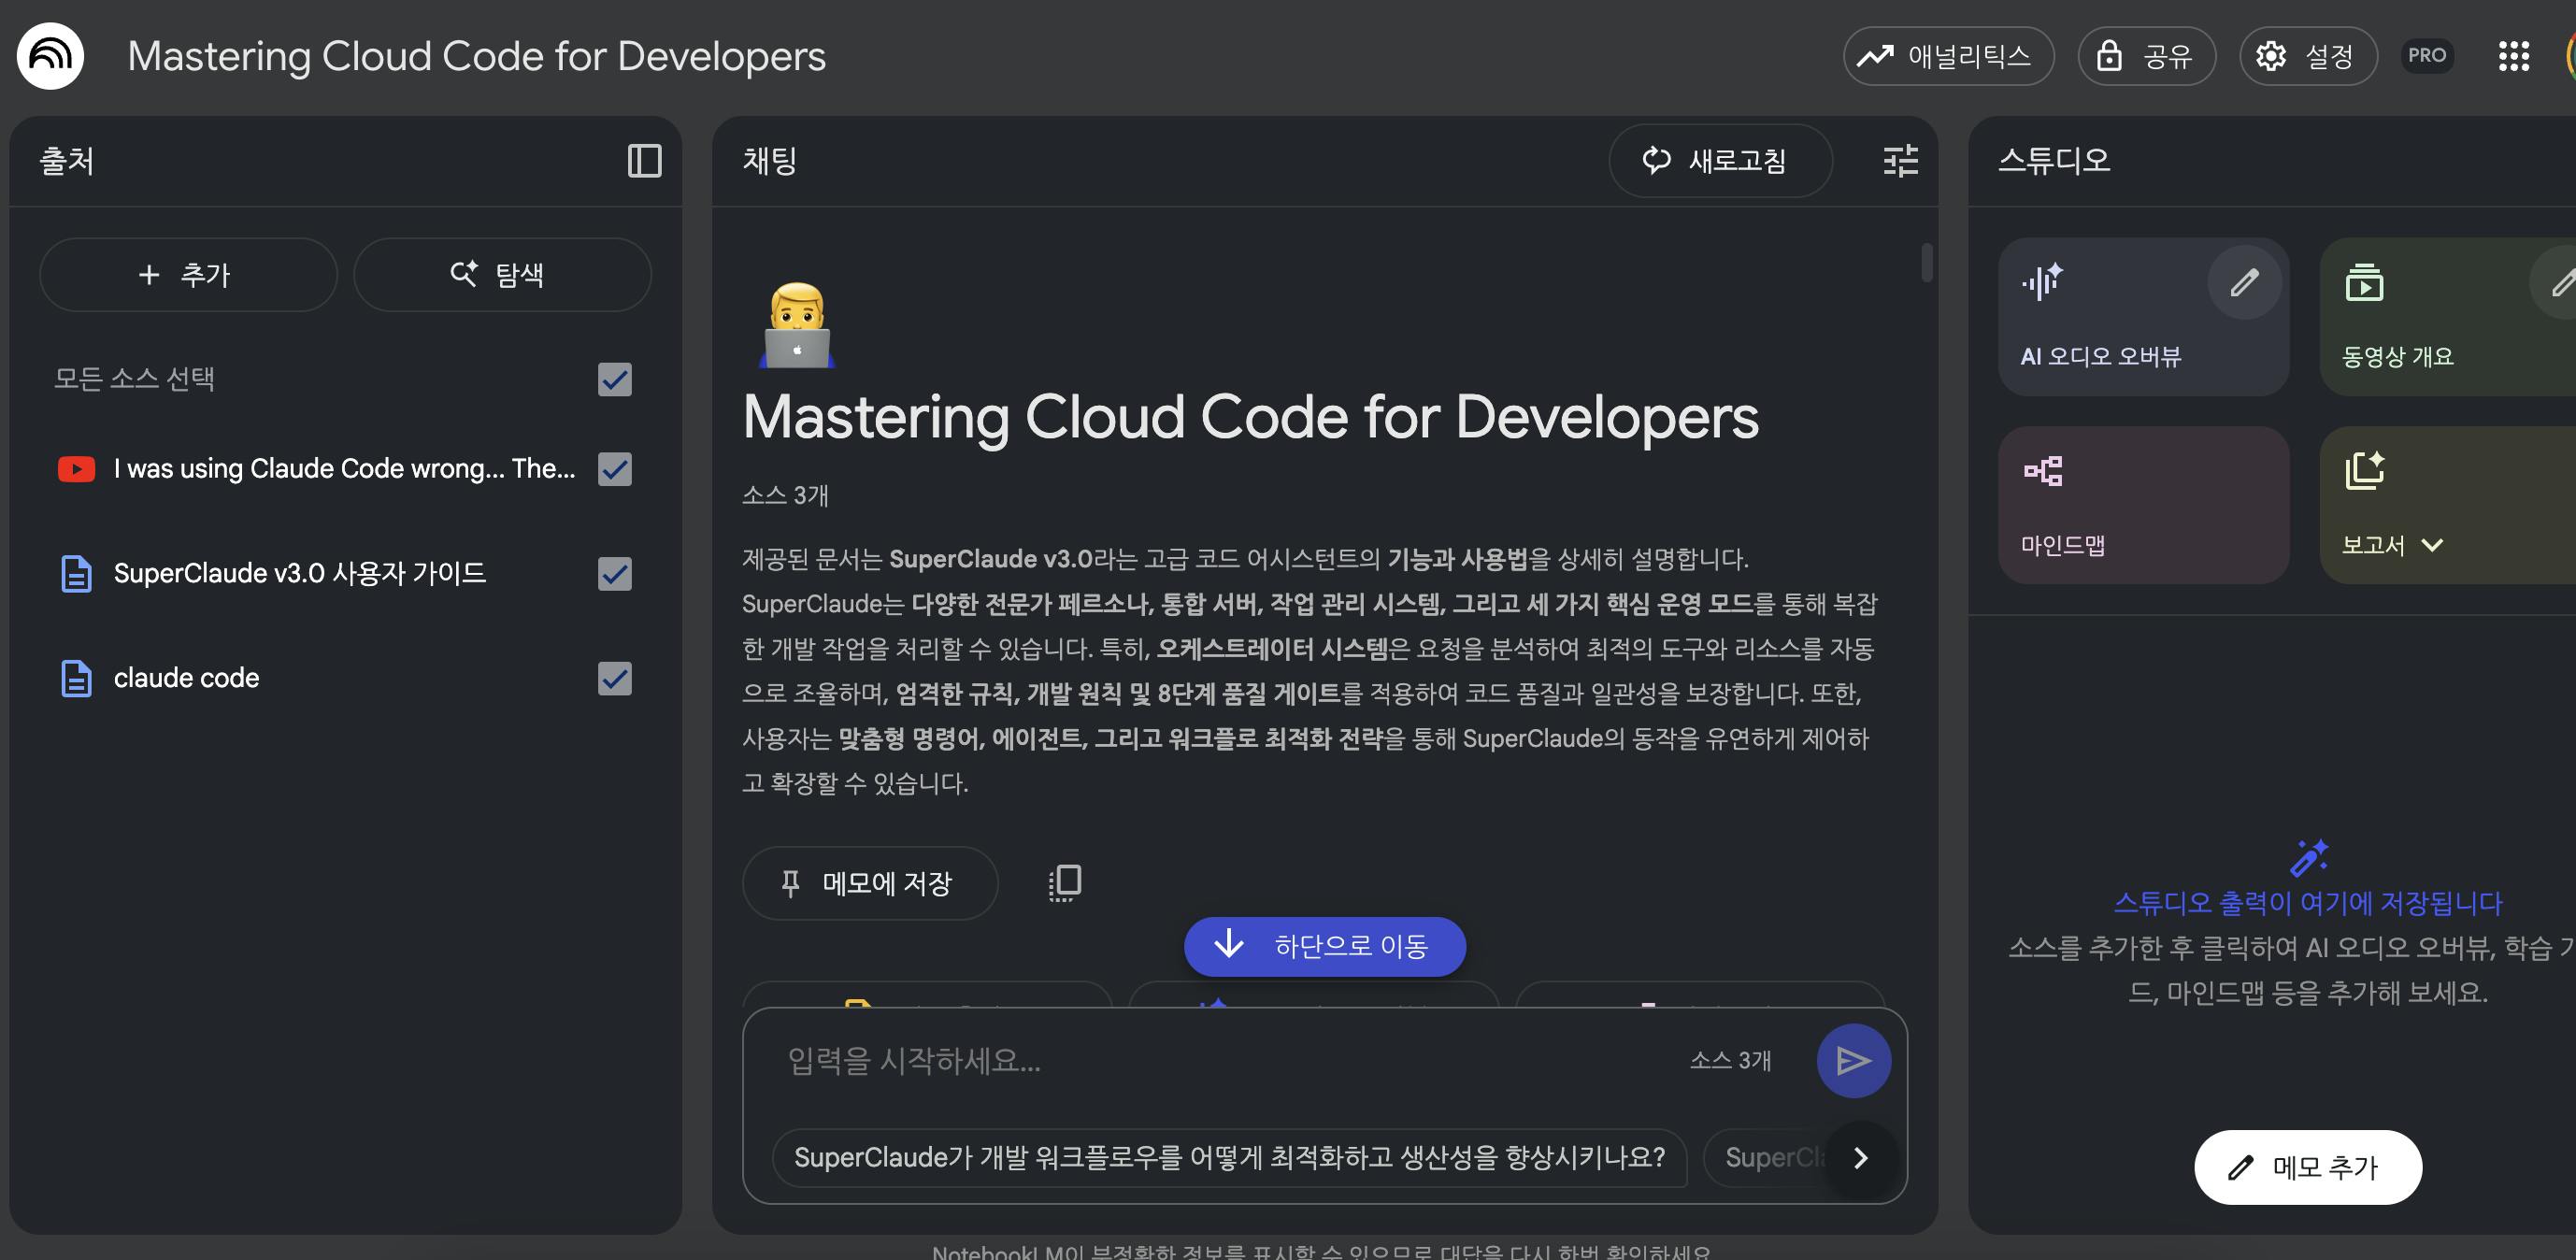Customize AI audio overview pencil icon
The height and width of the screenshot is (1260, 2576).
[x=2243, y=283]
